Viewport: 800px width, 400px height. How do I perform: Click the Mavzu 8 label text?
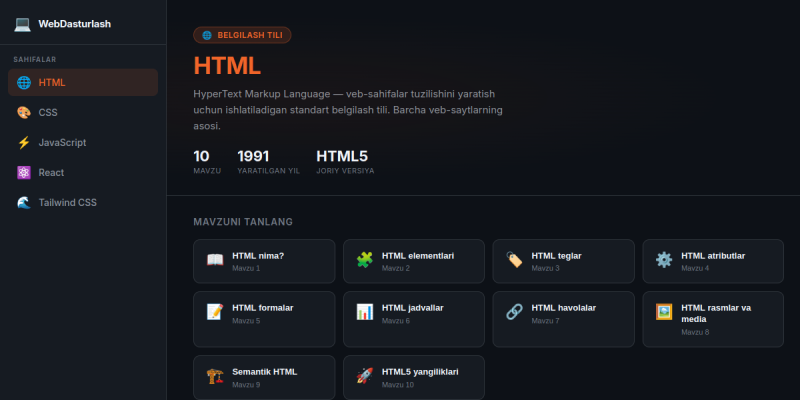[x=695, y=332]
